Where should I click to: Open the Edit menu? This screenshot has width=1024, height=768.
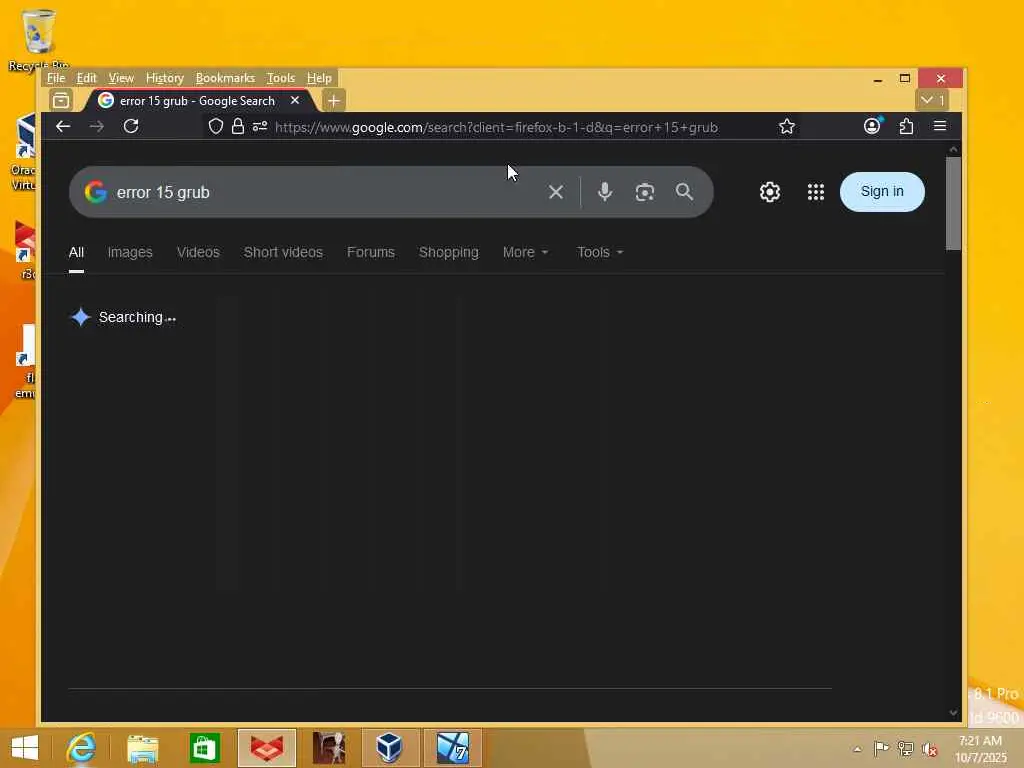click(86, 78)
